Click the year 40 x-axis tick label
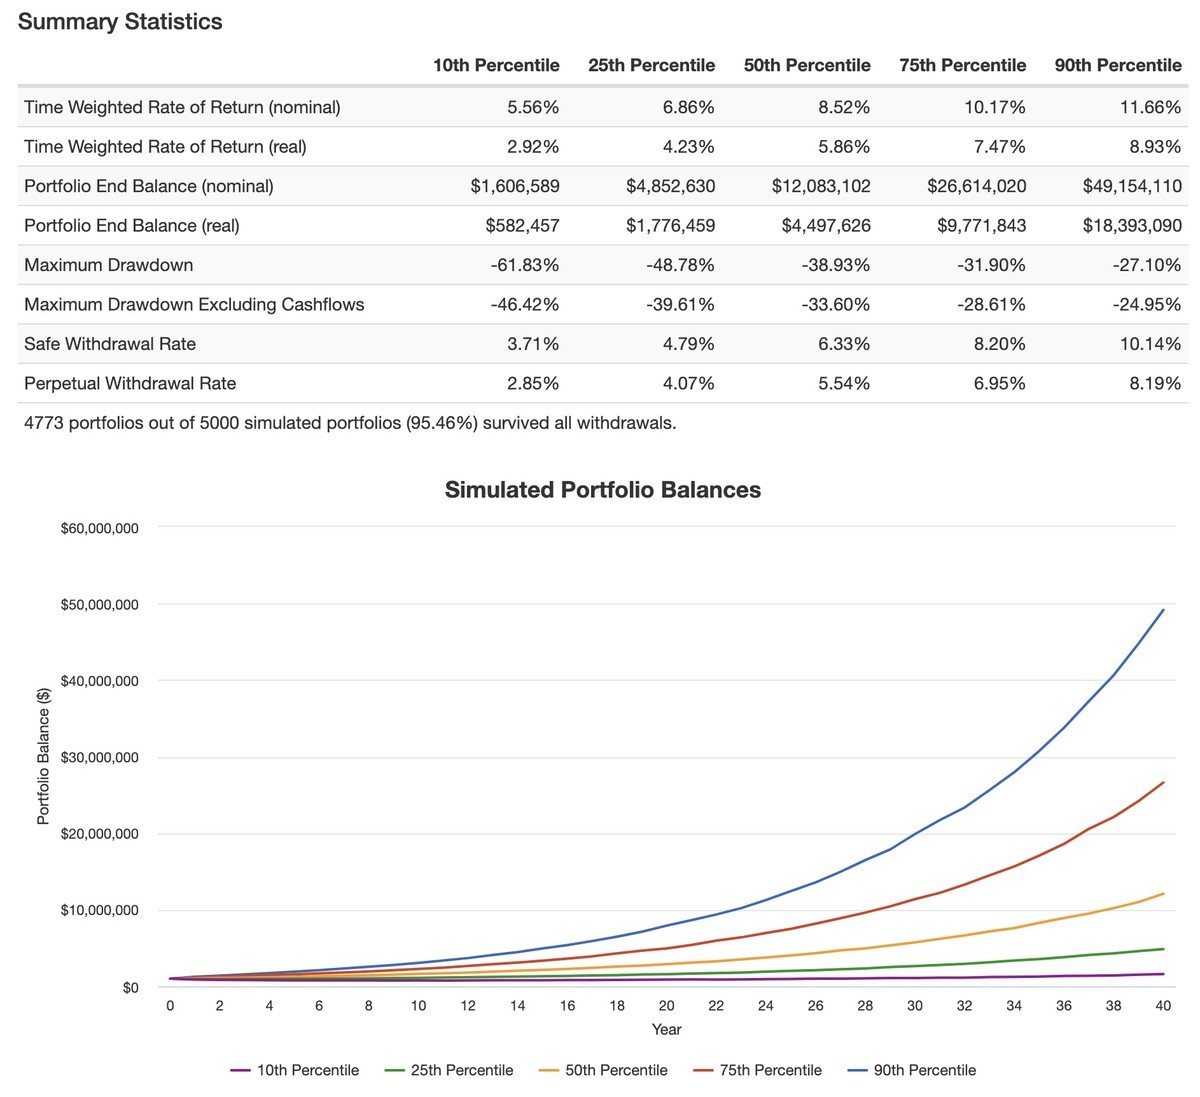1200x1097 pixels. [x=1163, y=1006]
